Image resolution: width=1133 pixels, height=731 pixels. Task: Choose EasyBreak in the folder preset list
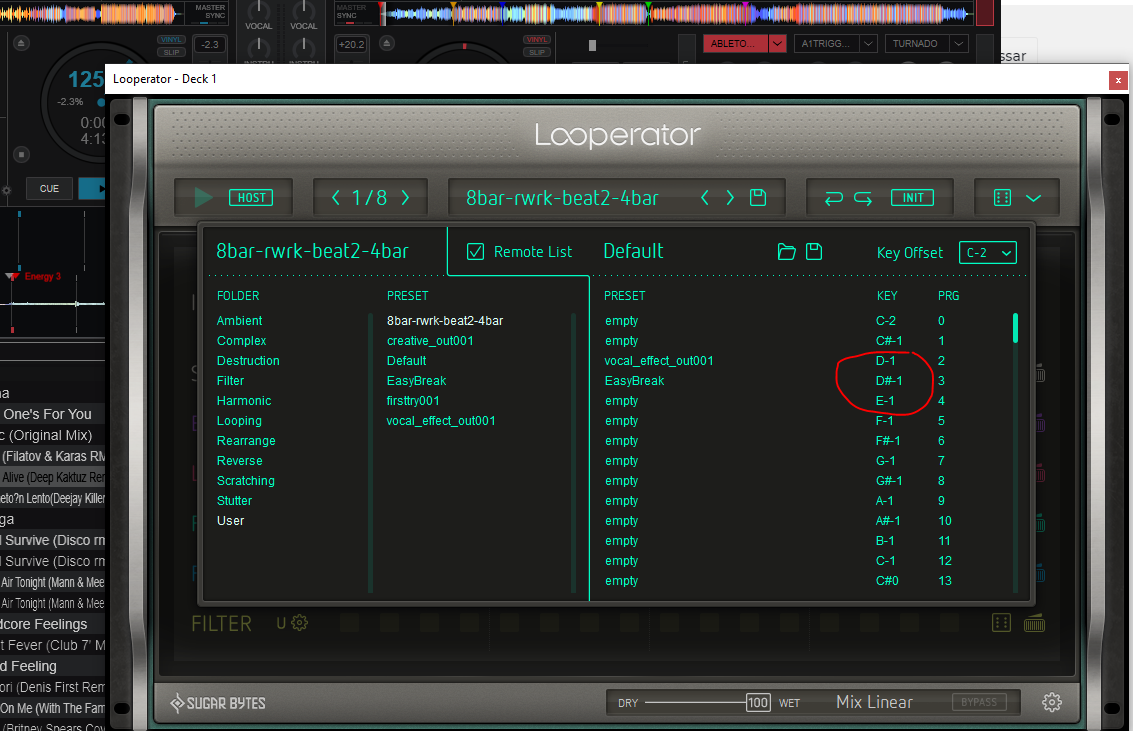point(416,381)
